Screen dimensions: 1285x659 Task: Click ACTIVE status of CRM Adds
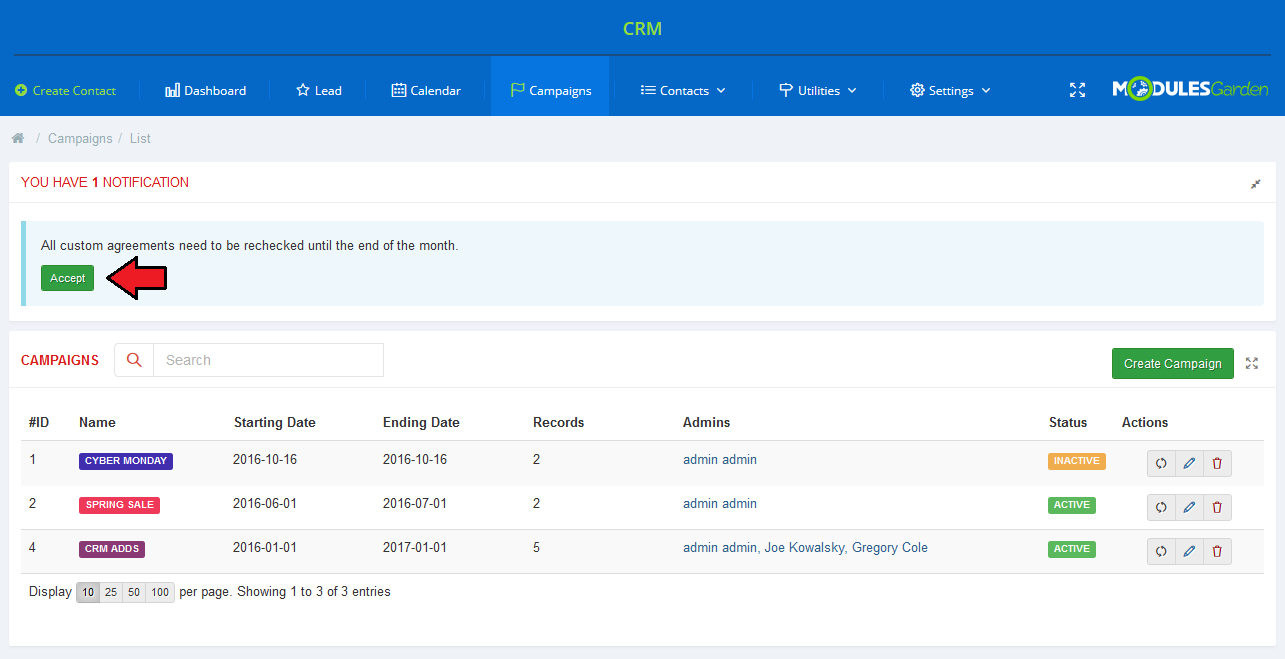[1072, 549]
